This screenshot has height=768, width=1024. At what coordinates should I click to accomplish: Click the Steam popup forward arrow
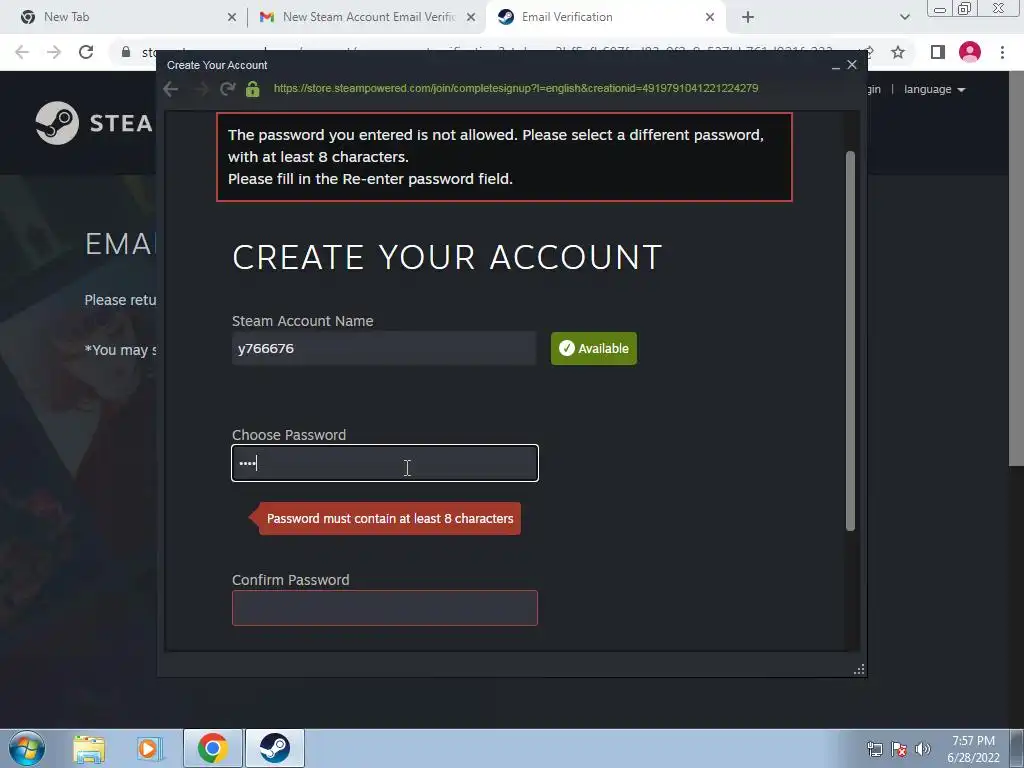[x=200, y=89]
